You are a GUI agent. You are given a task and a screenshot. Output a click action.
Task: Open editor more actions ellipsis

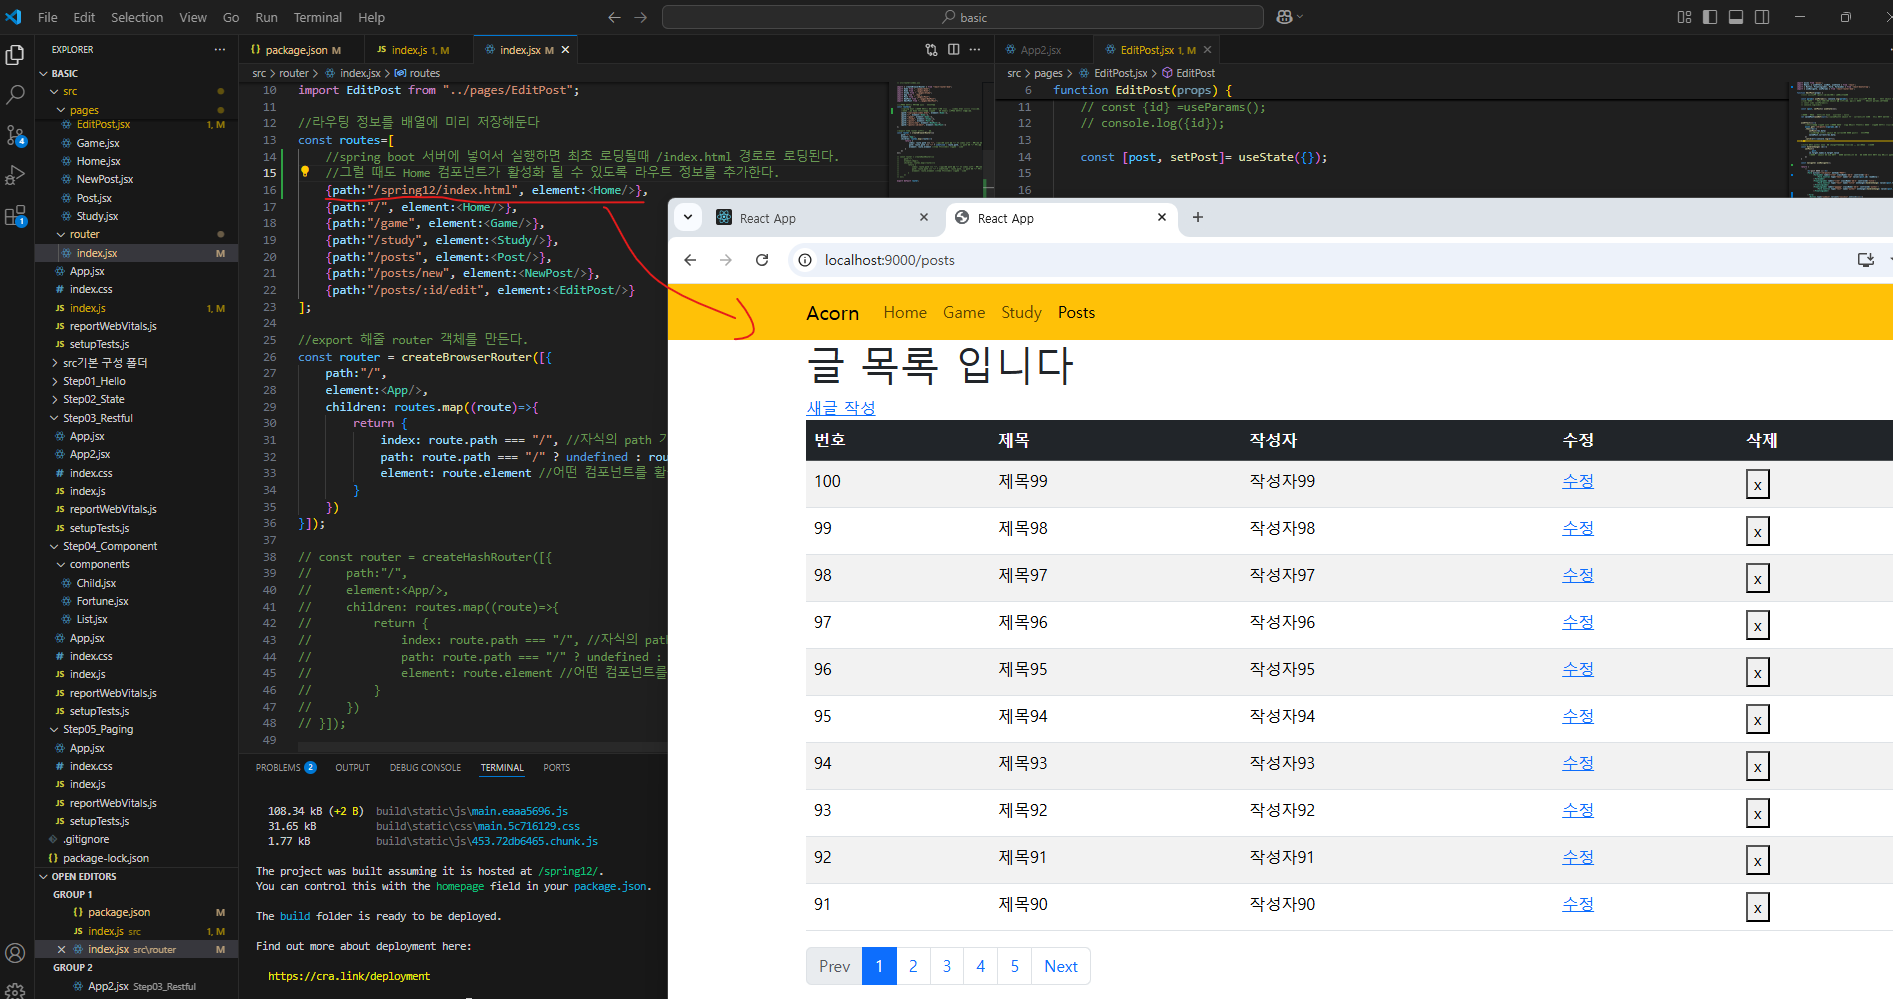point(975,49)
